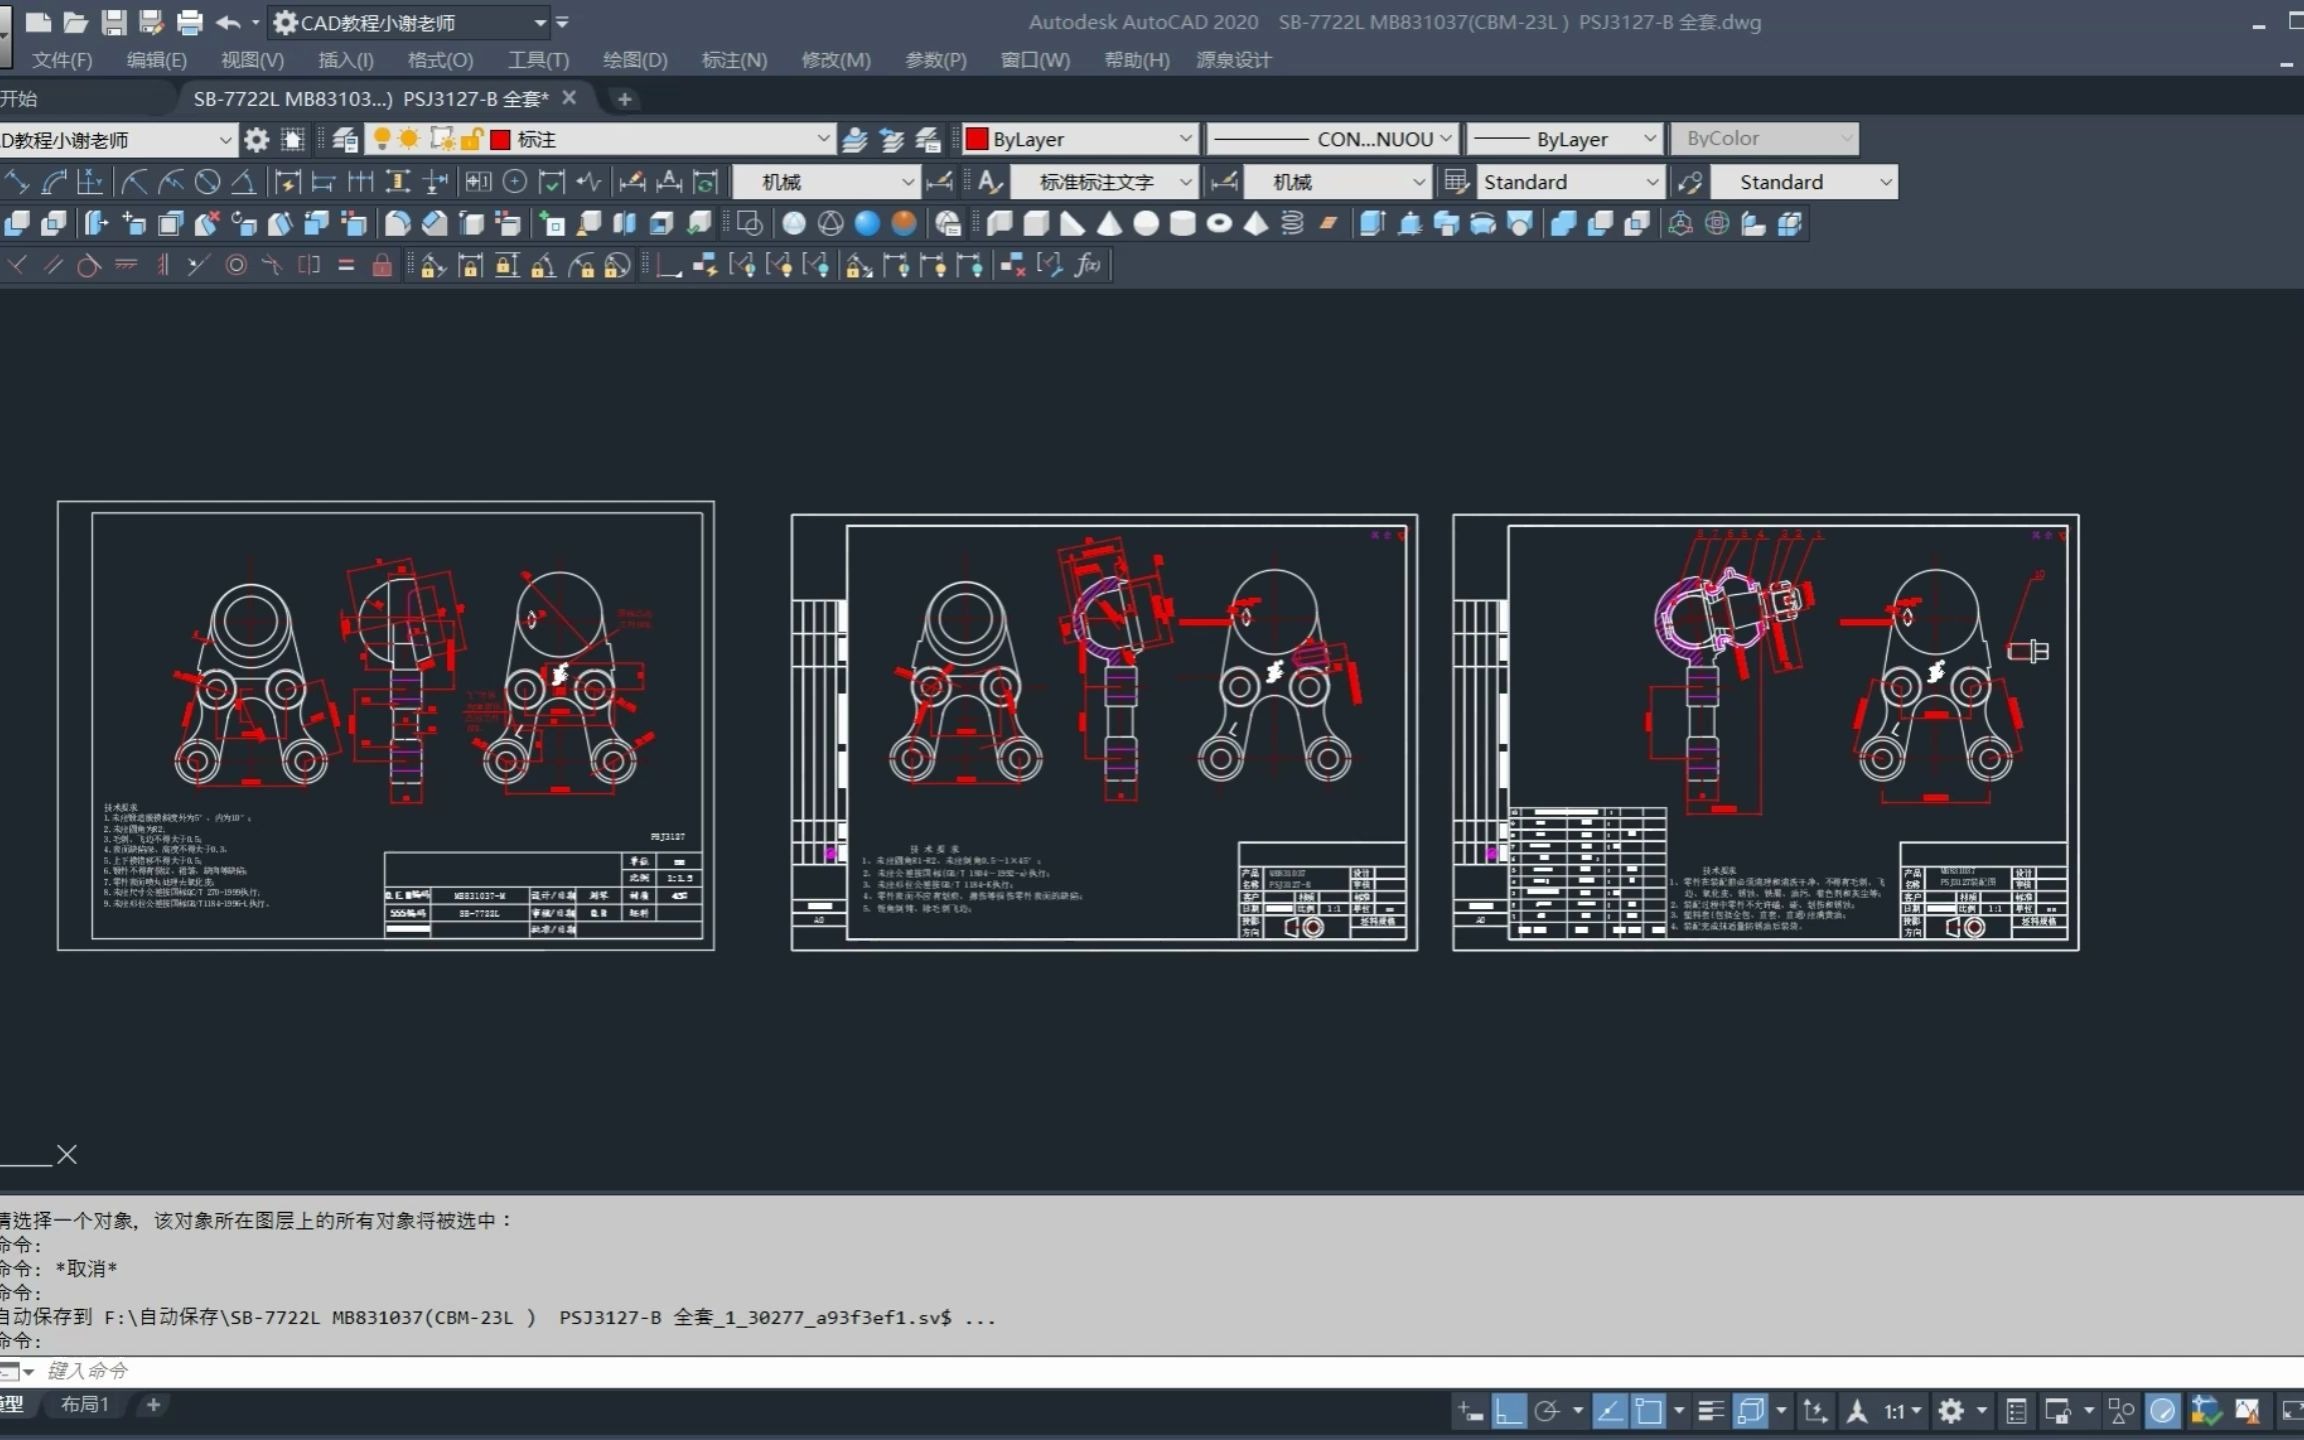Image resolution: width=2304 pixels, height=1440 pixels.
Task: Expand the 1:1 annotation scale dropdown
Action: 1915,1411
